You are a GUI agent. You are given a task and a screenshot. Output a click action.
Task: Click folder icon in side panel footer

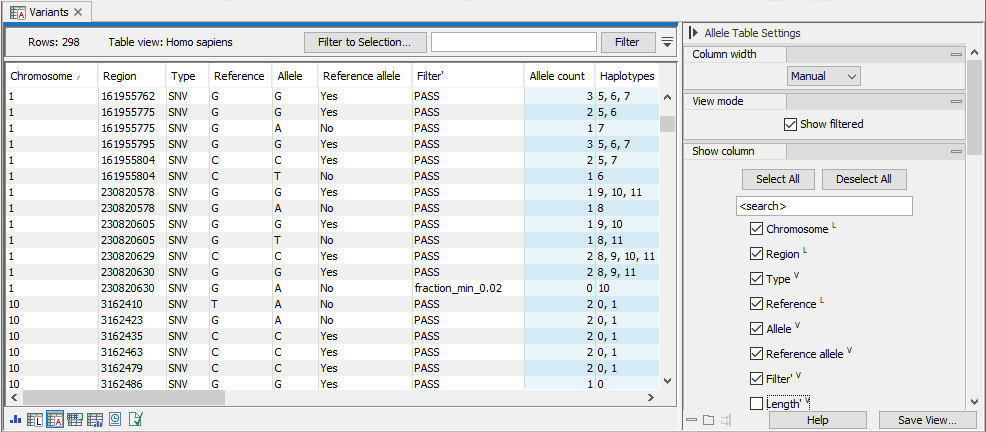(x=709, y=419)
